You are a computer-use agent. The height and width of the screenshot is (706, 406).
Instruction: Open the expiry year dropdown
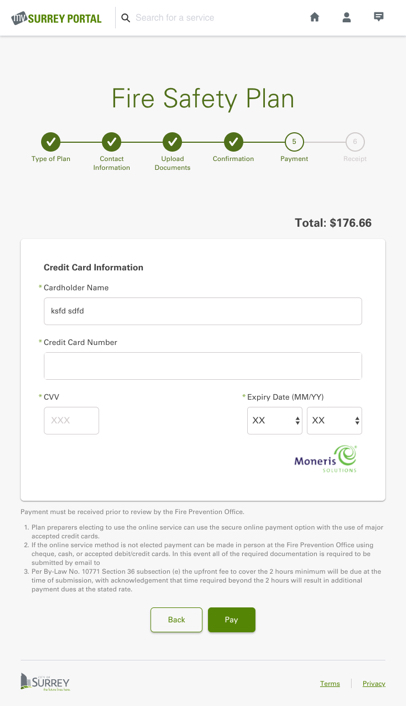click(334, 421)
